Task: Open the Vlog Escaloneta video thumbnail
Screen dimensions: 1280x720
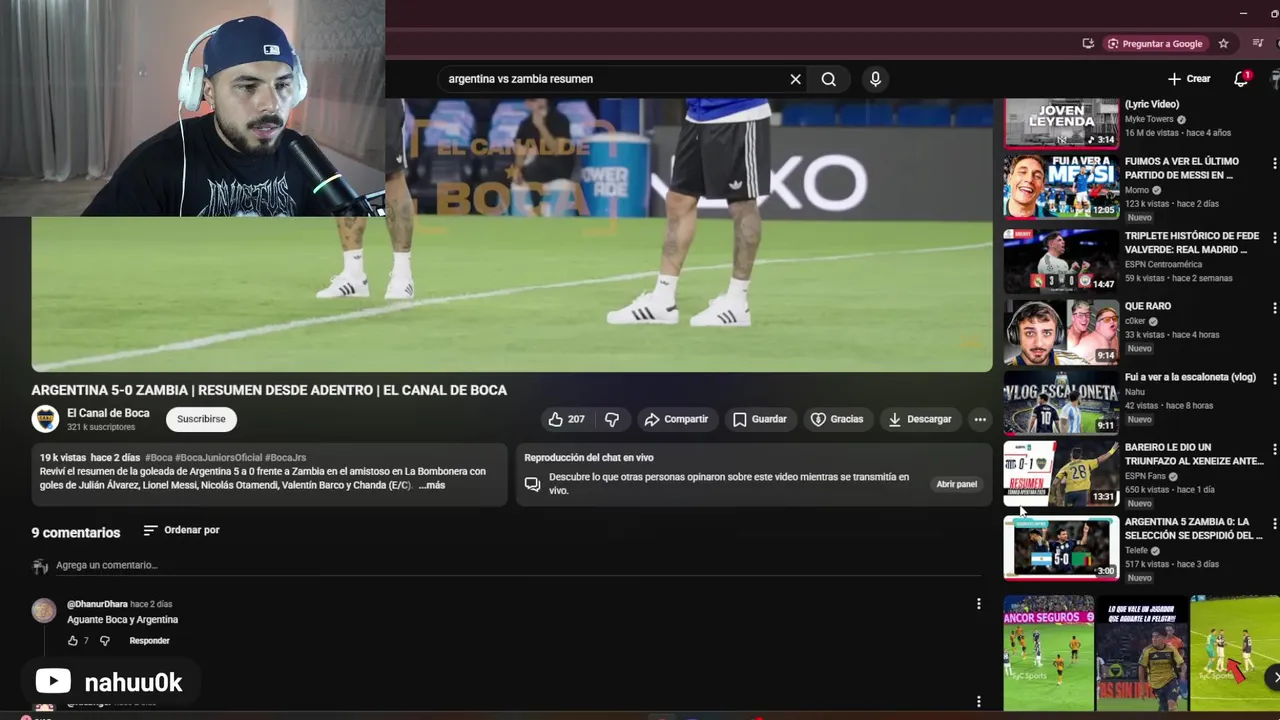Action: pos(1061,403)
